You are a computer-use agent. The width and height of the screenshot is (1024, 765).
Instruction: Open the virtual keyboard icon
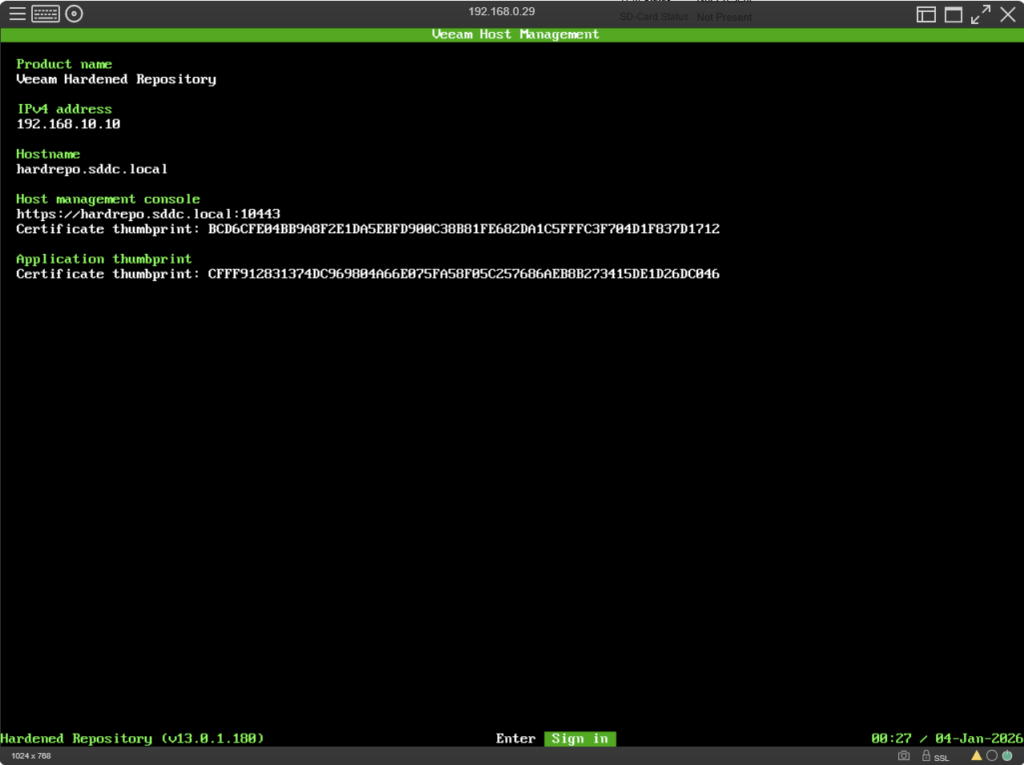45,14
